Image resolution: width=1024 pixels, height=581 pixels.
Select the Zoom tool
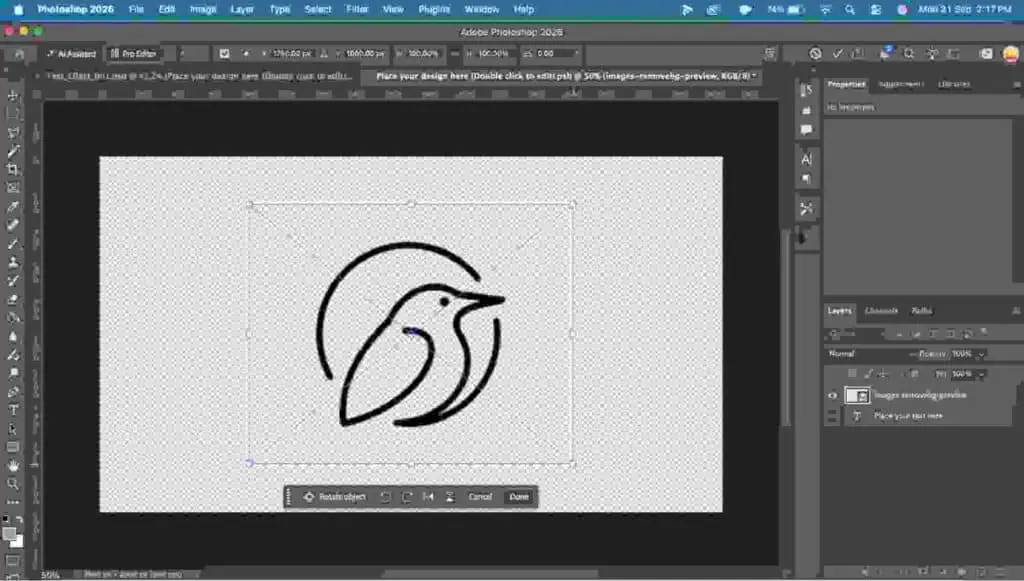[12, 484]
